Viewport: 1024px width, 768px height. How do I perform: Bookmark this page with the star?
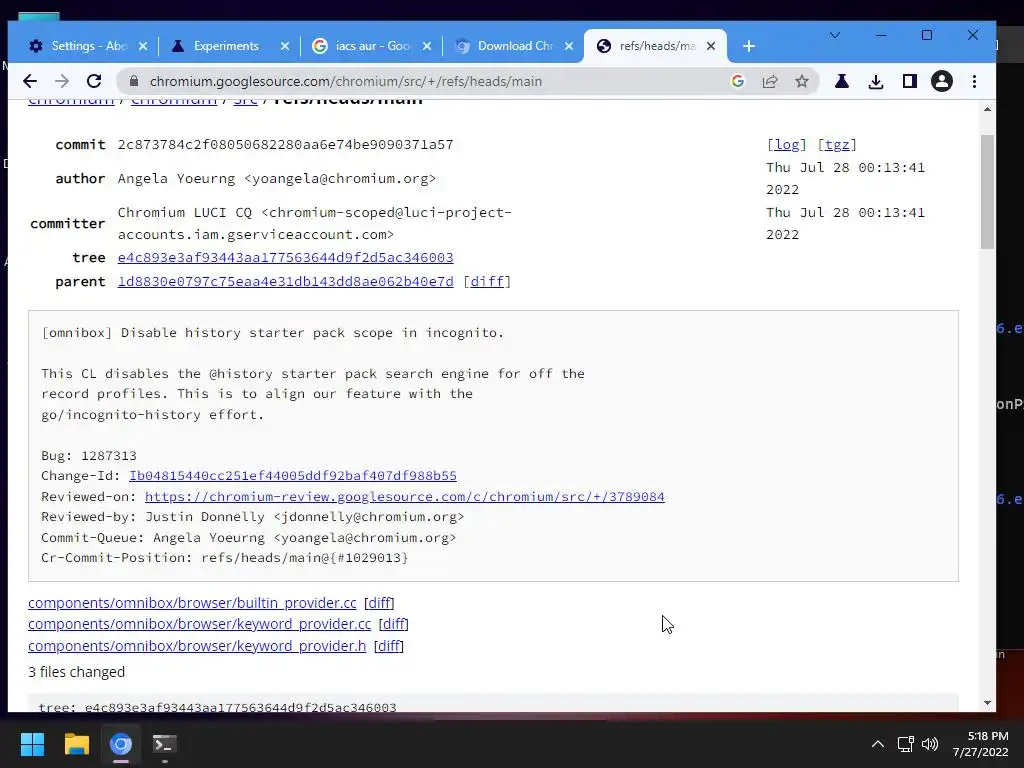tap(802, 81)
